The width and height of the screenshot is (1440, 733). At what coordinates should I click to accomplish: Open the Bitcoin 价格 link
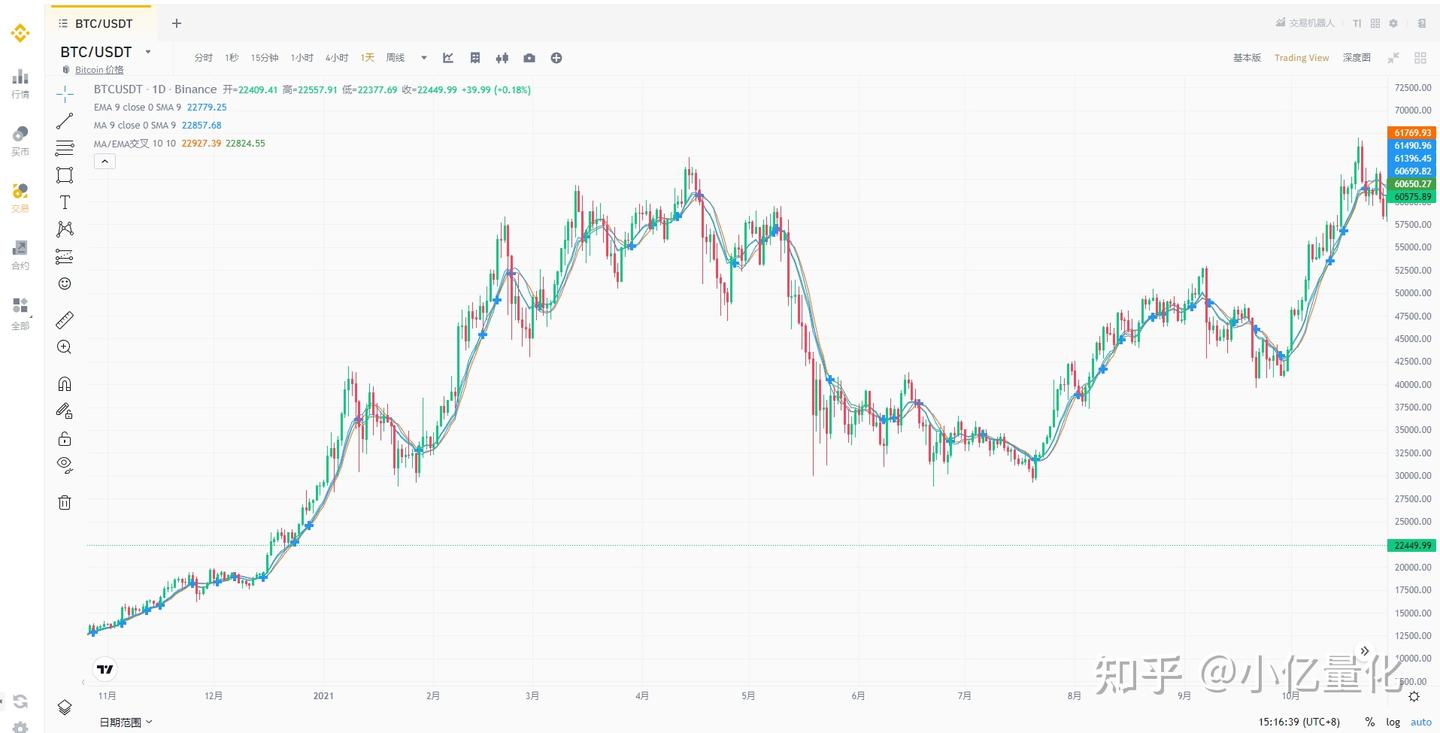click(99, 69)
